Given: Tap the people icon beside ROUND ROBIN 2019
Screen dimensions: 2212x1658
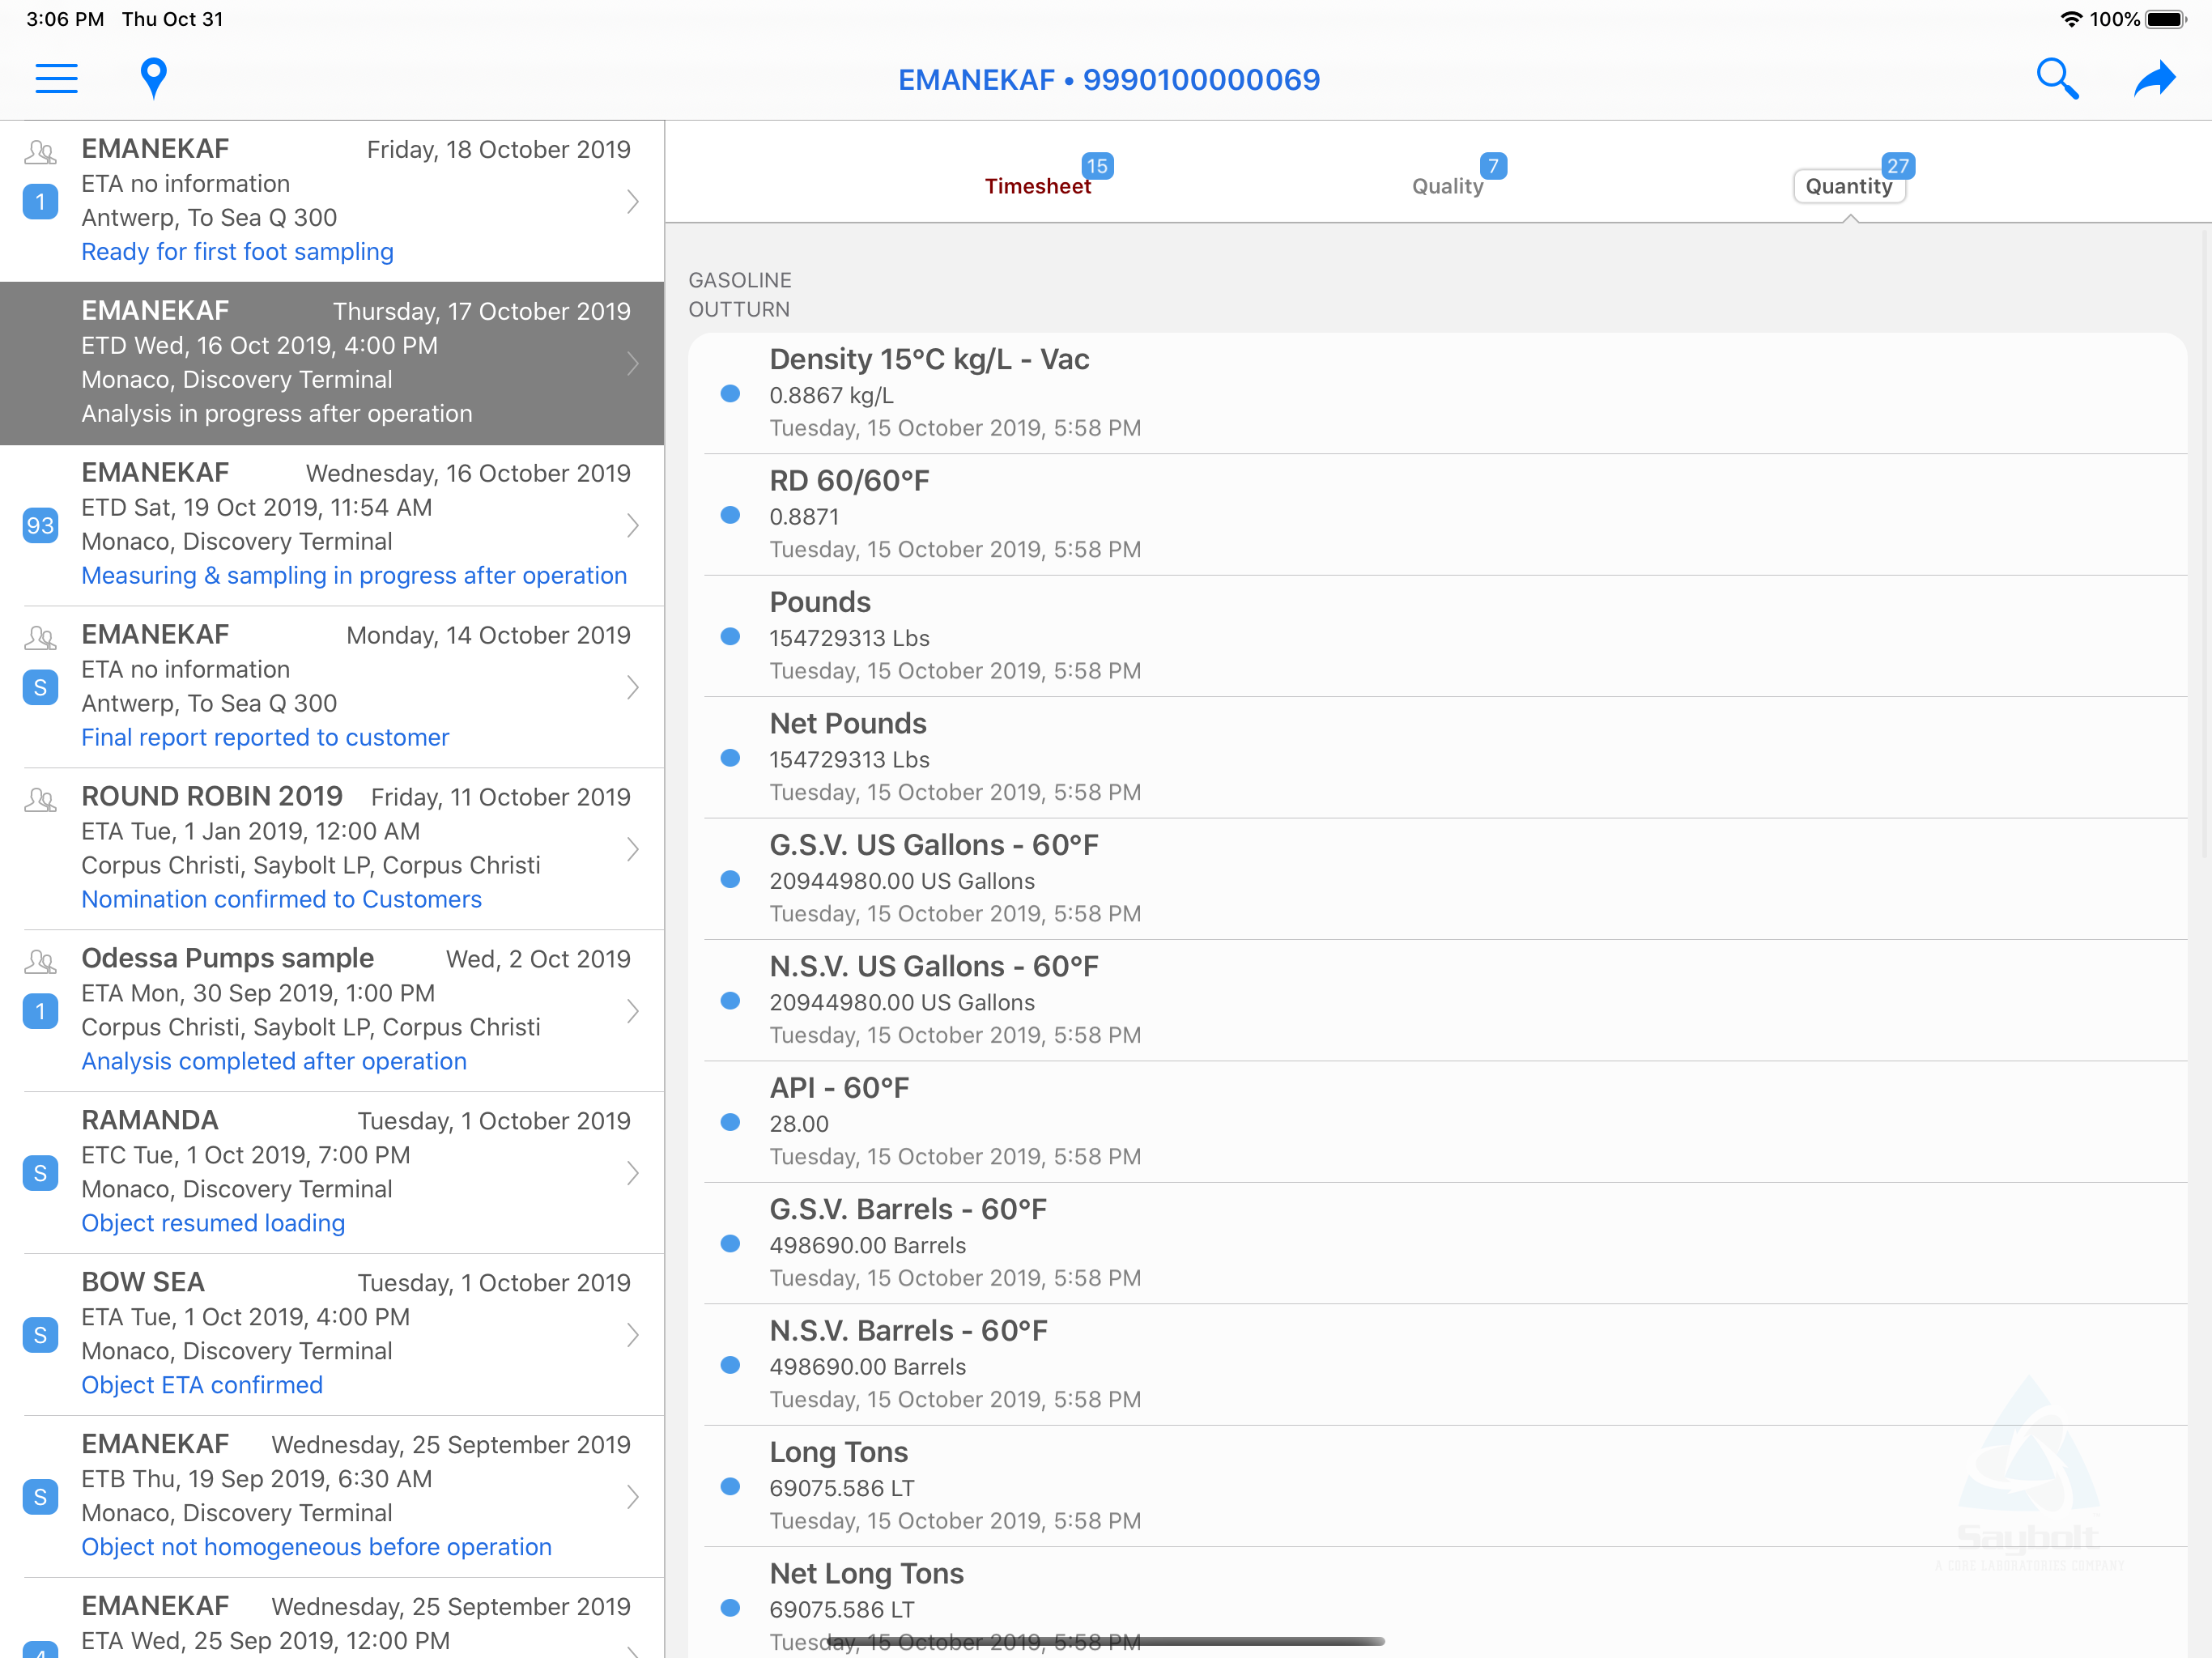Looking at the screenshot, I should pyautogui.click(x=40, y=800).
